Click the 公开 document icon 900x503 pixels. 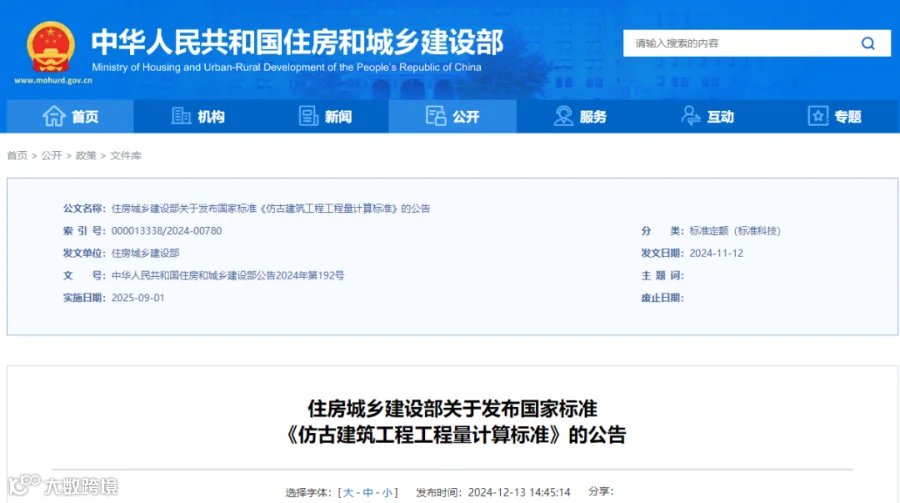[436, 116]
